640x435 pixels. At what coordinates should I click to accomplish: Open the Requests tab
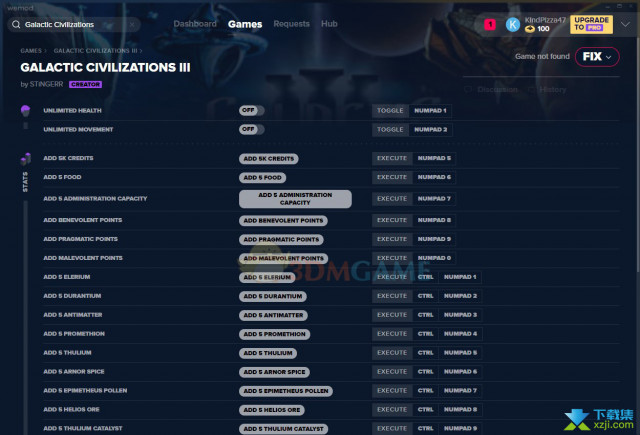(291, 24)
